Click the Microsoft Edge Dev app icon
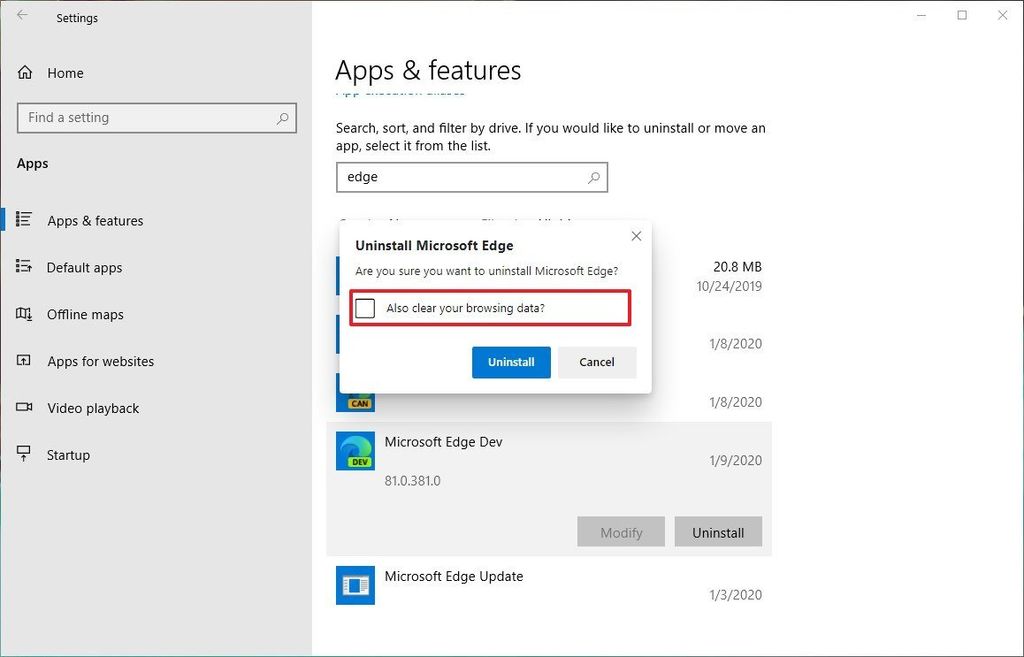The height and width of the screenshot is (657, 1024). tap(355, 450)
